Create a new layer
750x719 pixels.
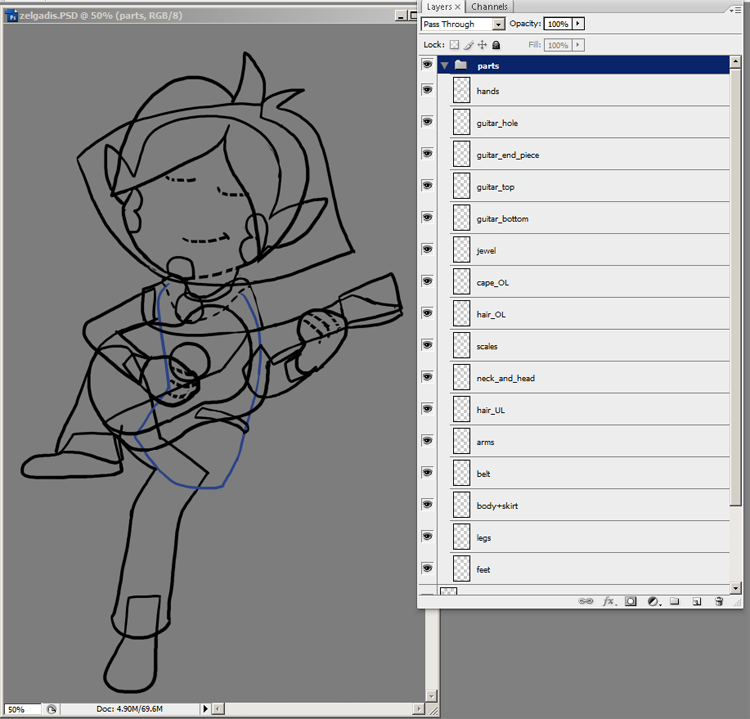pos(697,601)
